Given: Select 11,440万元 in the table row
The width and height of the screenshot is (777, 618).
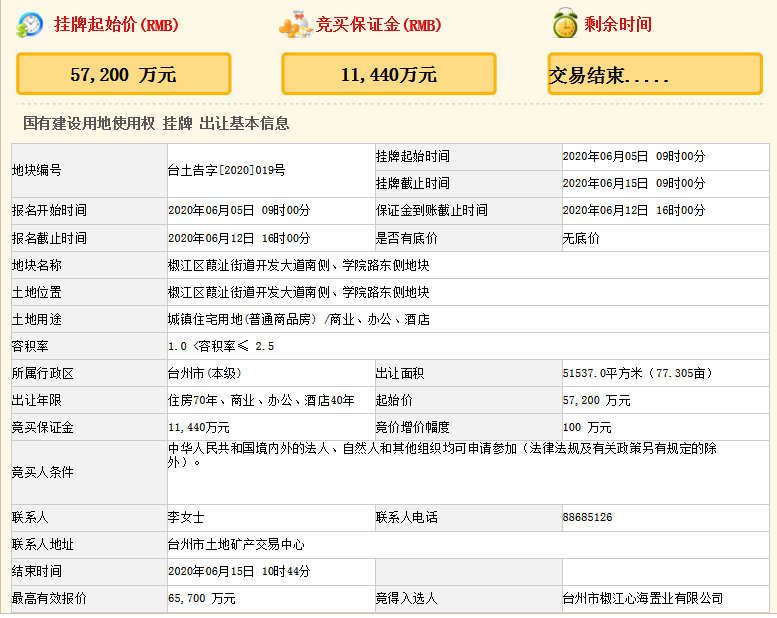Looking at the screenshot, I should click(x=199, y=428).
